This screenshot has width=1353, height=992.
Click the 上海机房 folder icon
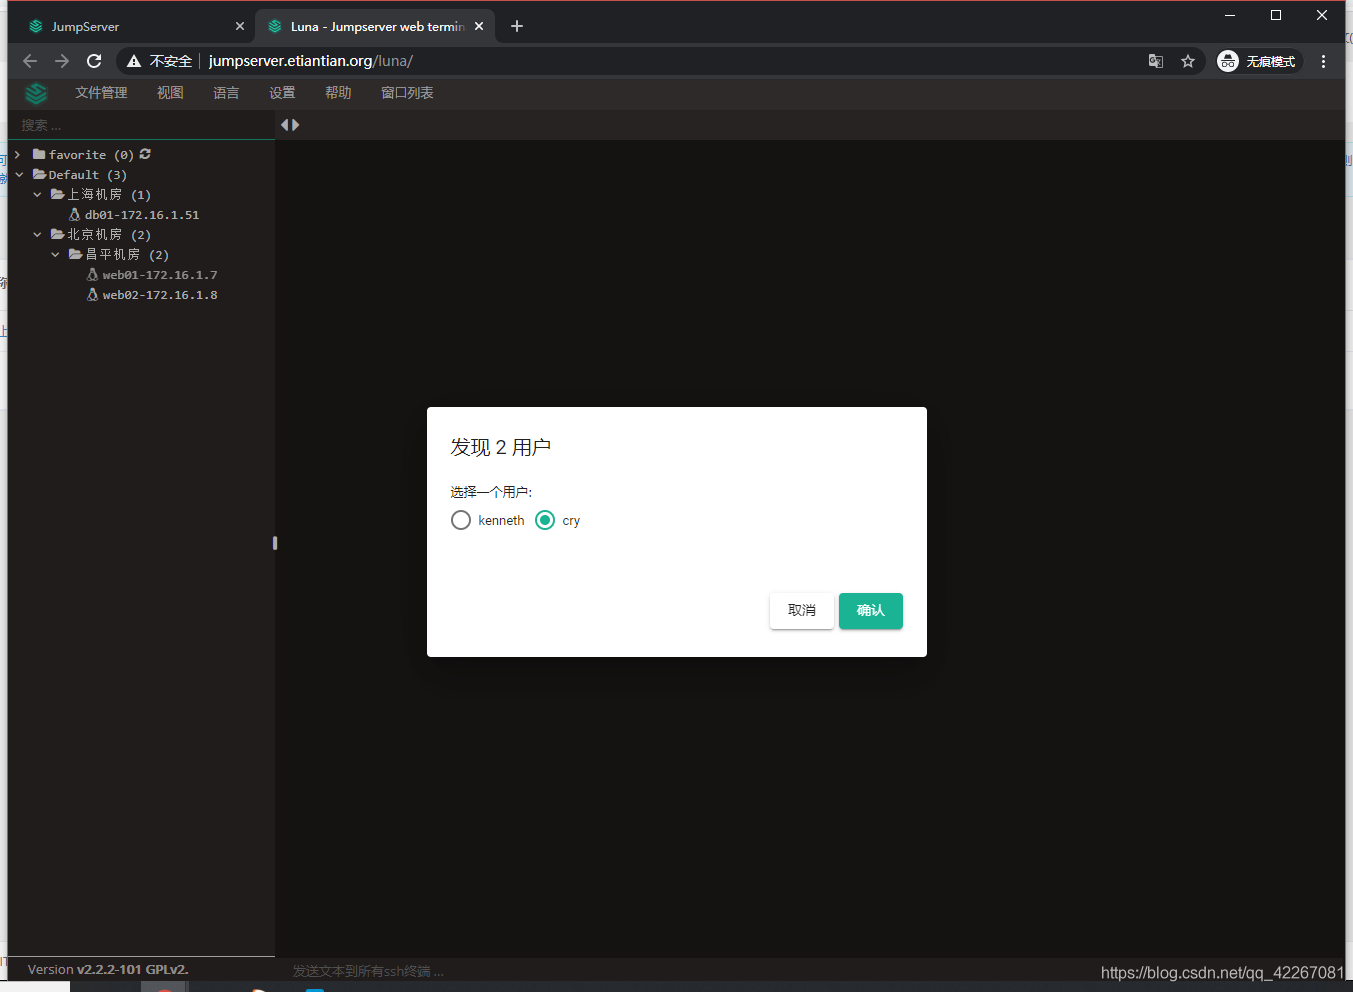pos(58,194)
